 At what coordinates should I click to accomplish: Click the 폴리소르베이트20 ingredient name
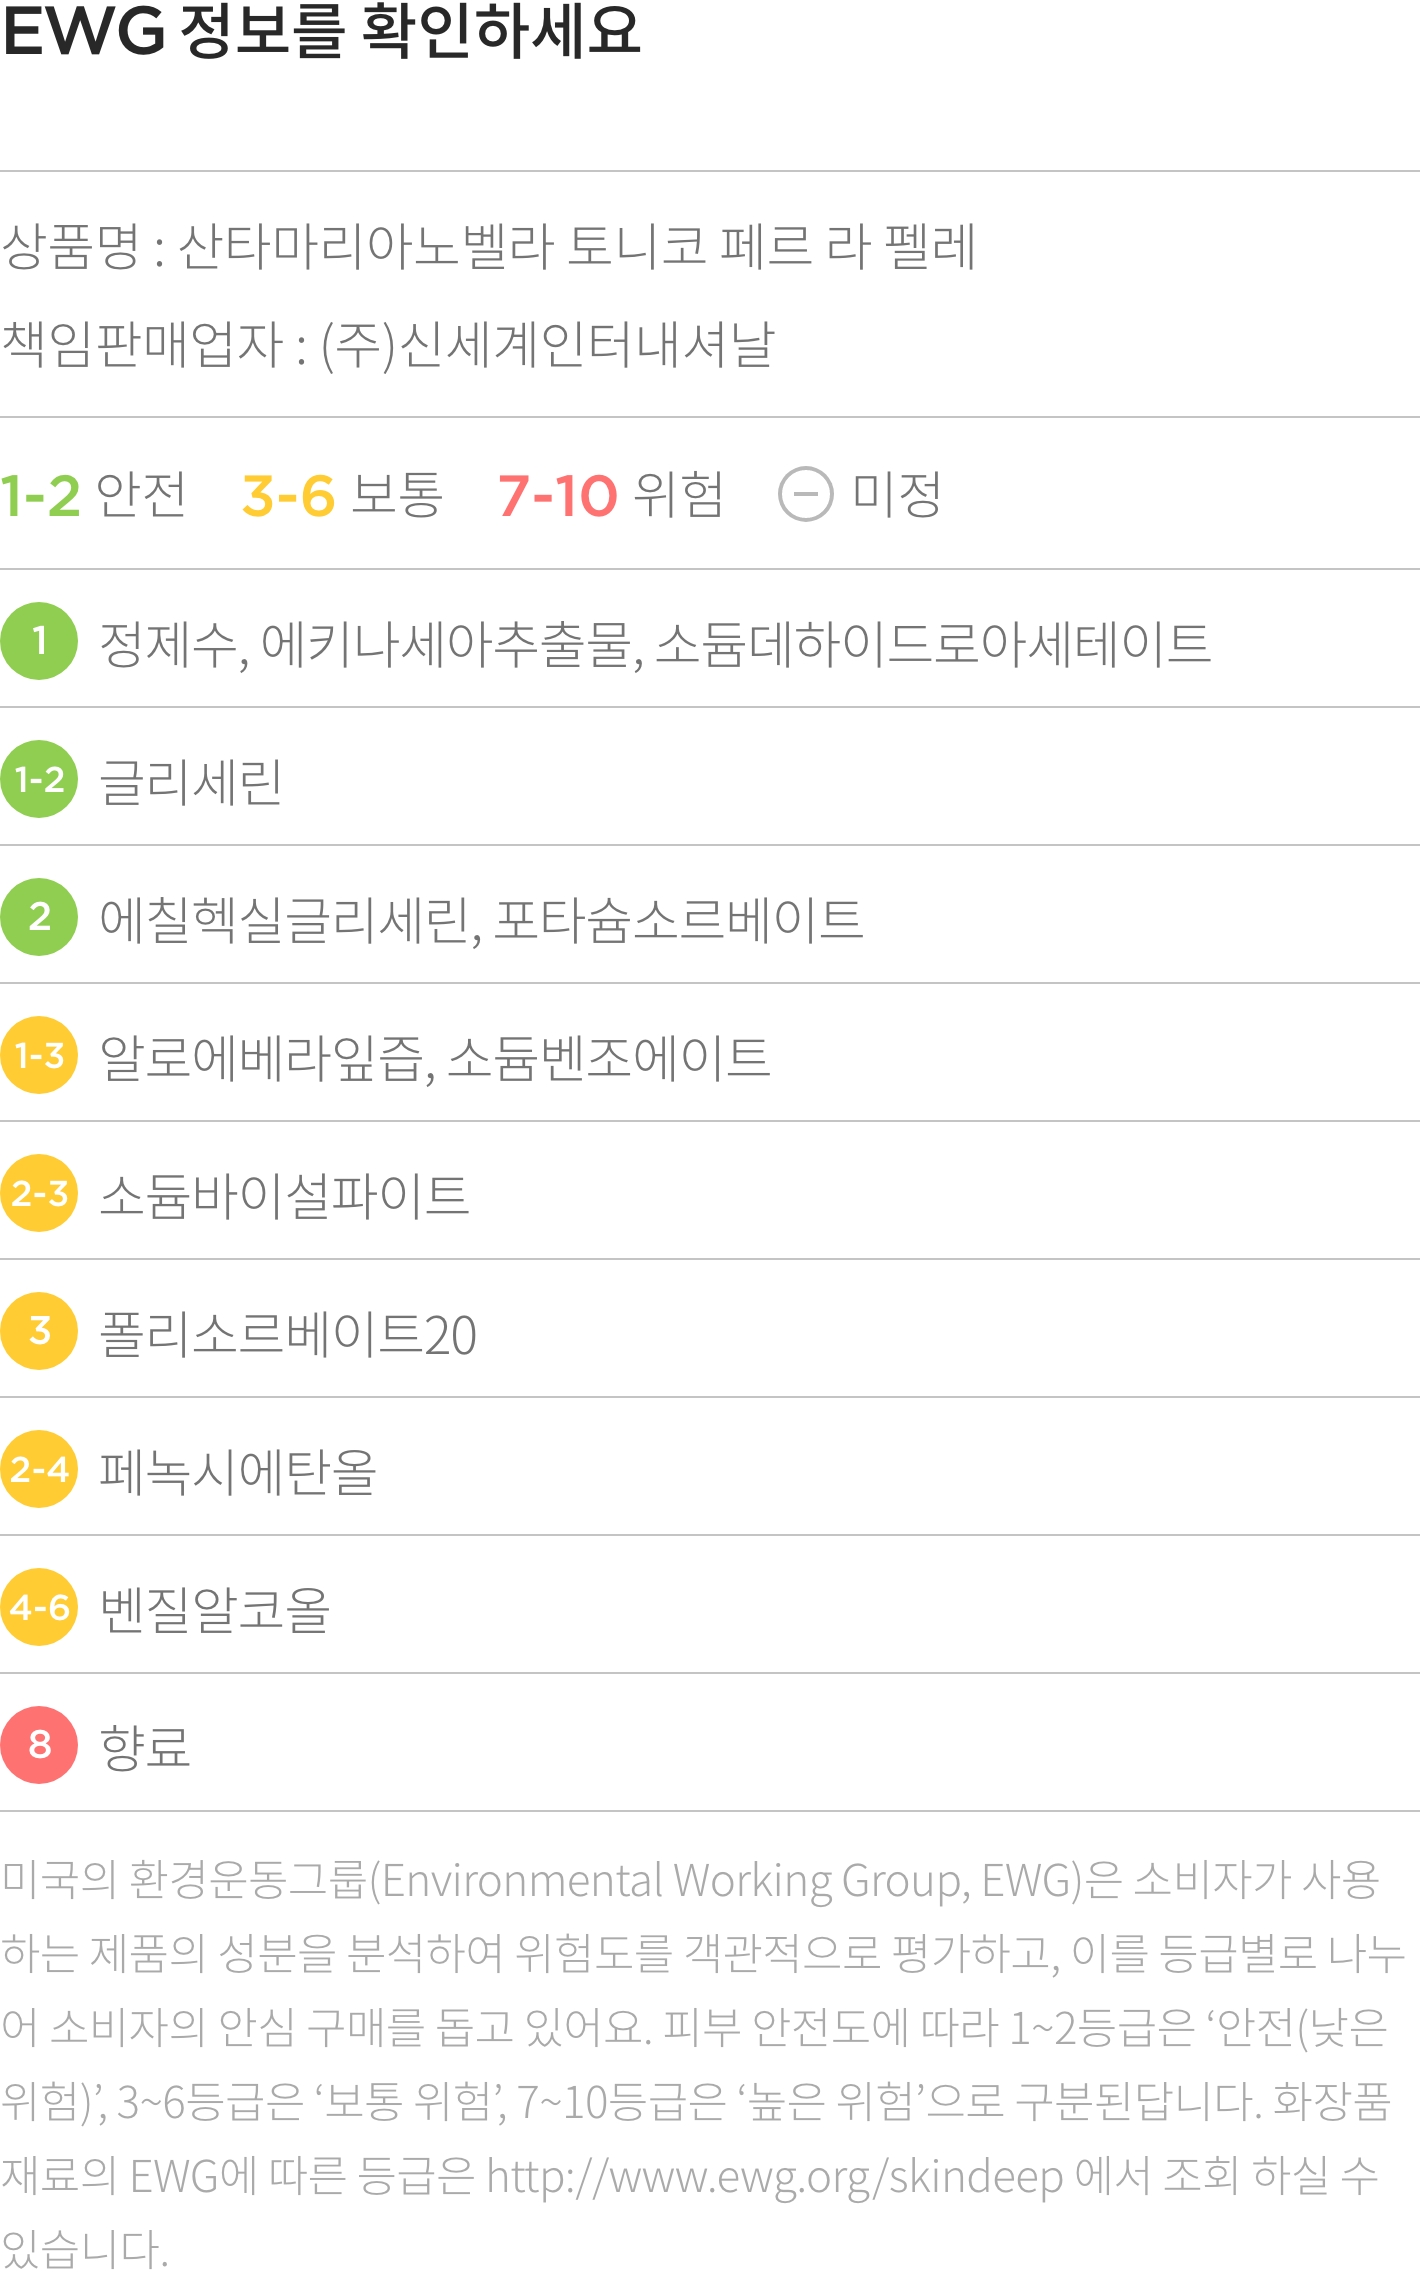tap(288, 1334)
